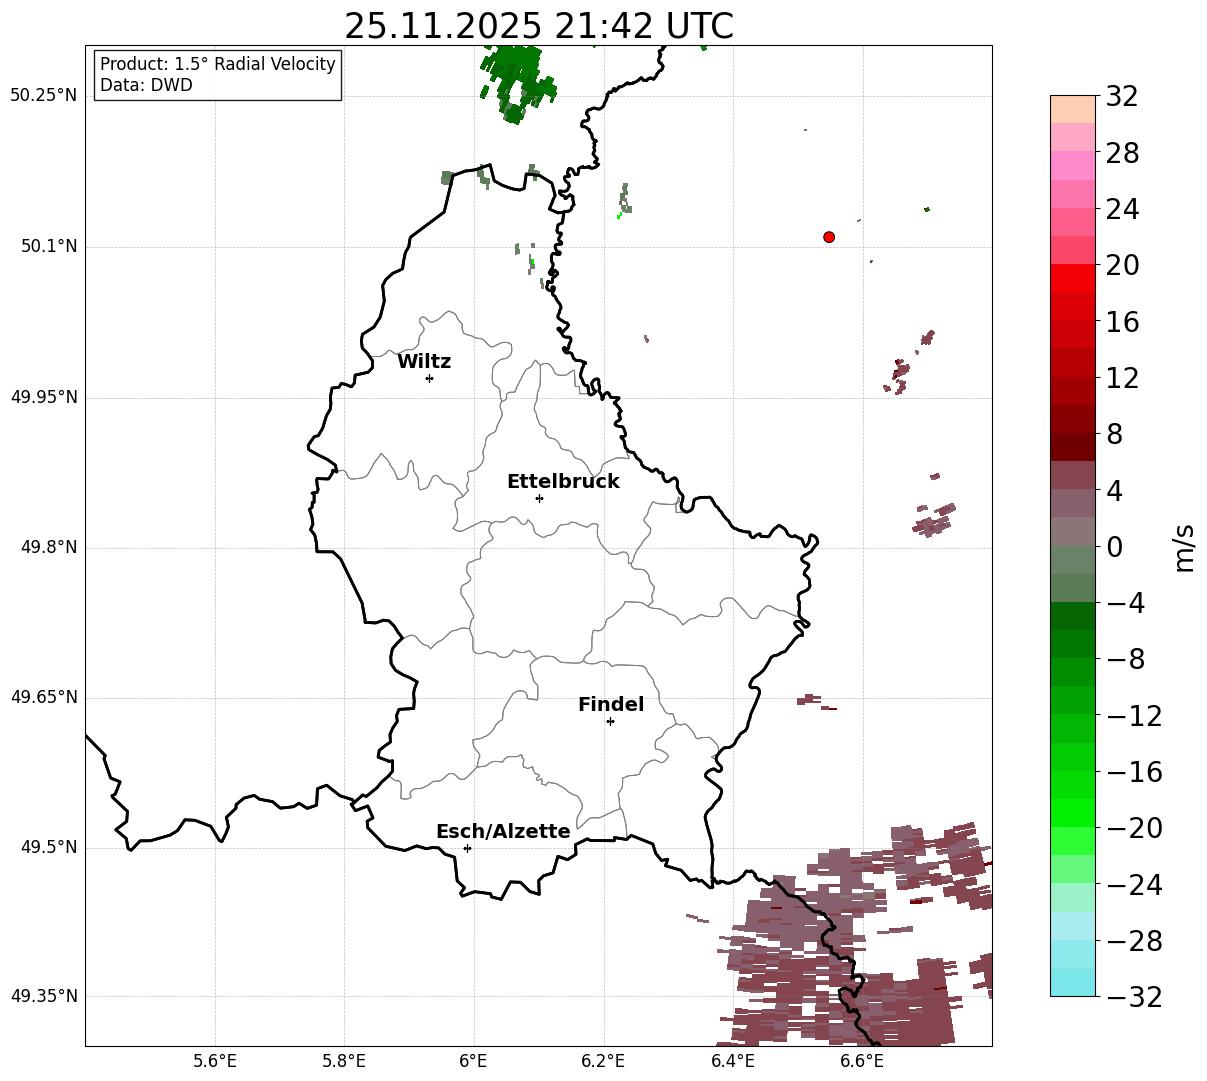Click the colorbar value −32

click(x=1134, y=997)
